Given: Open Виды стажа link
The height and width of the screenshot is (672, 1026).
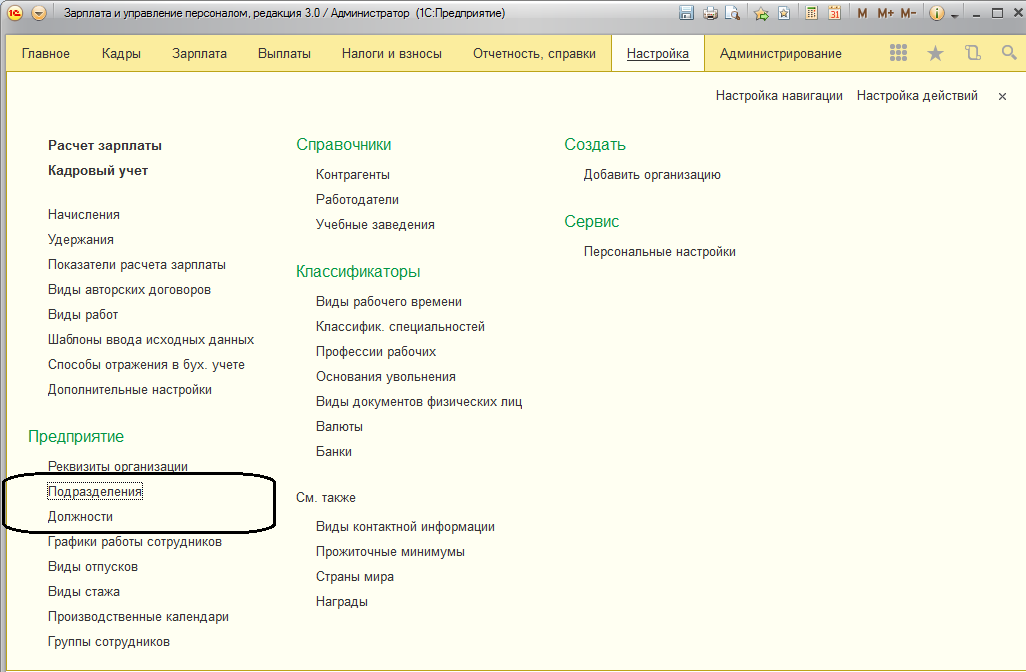Looking at the screenshot, I should click(x=84, y=592).
